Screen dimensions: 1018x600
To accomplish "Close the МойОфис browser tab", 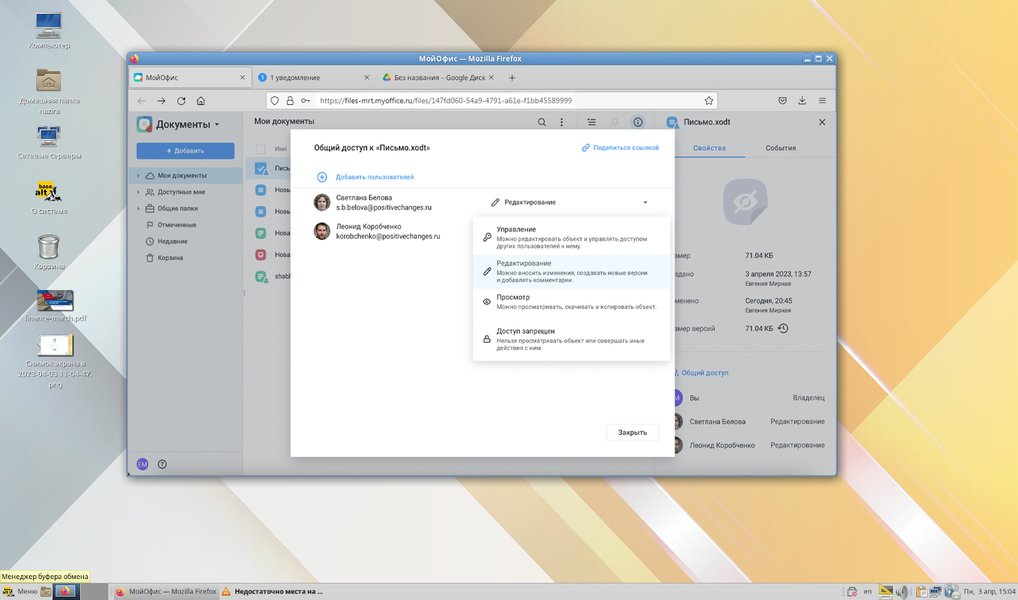I will point(242,77).
